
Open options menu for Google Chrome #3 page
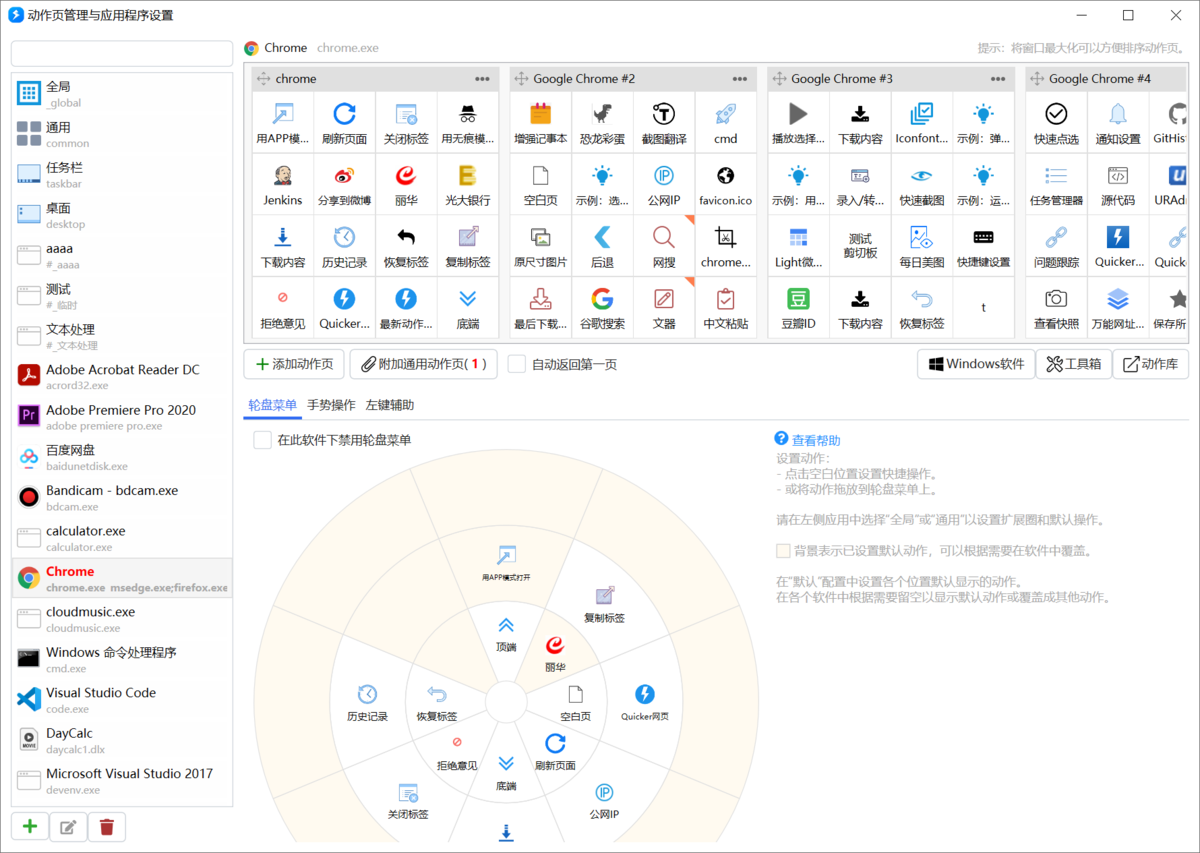click(997, 78)
